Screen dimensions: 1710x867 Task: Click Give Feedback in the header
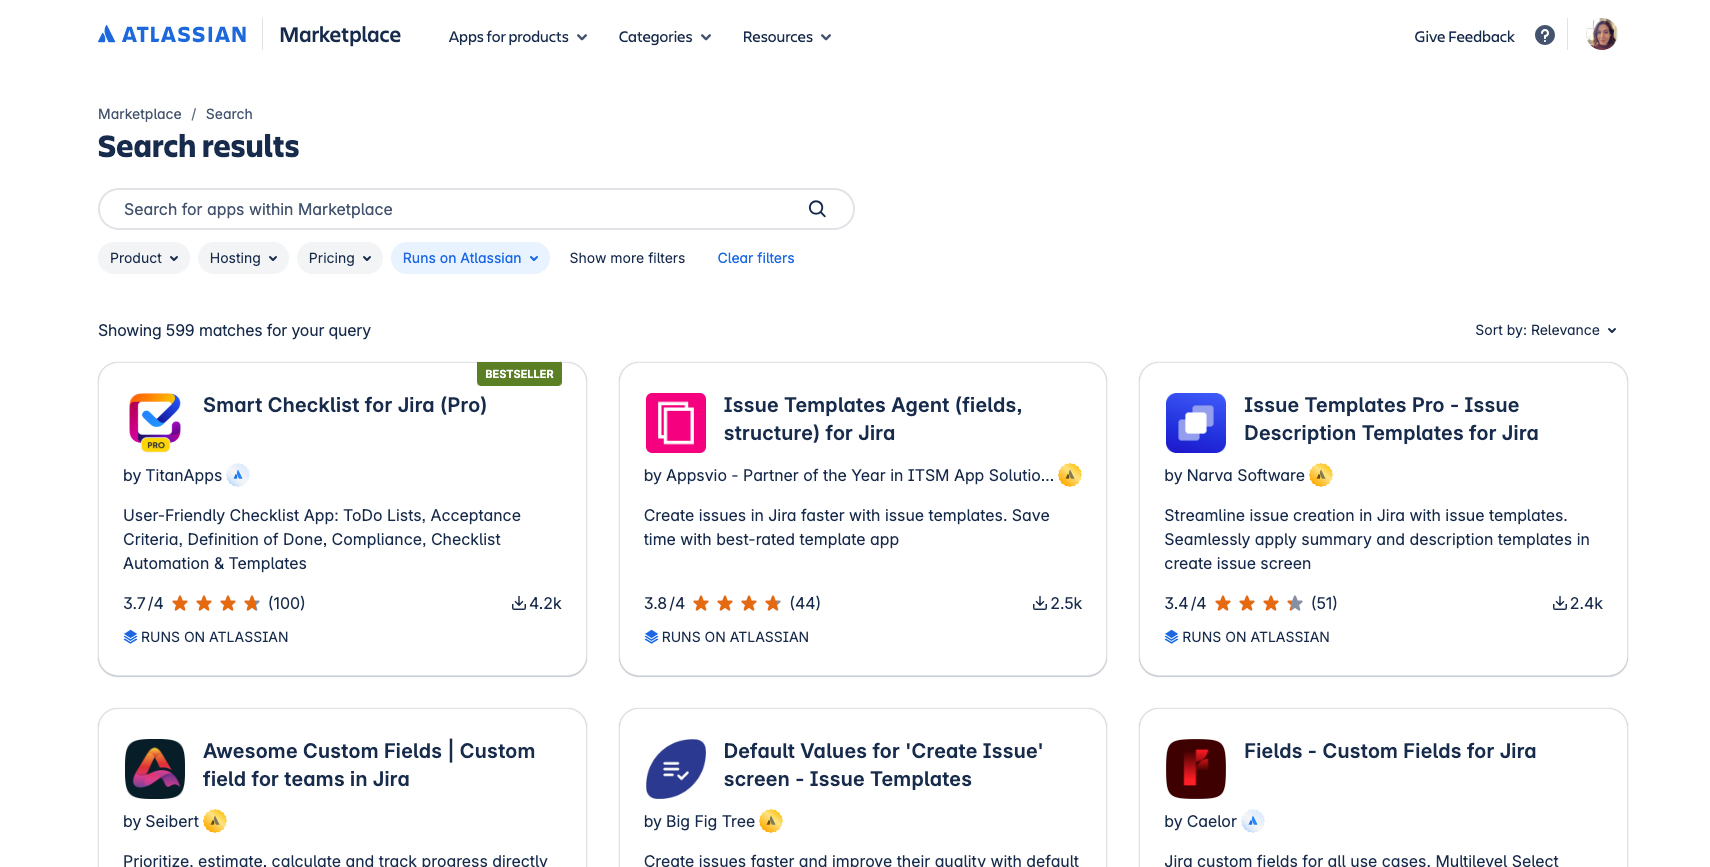pos(1463,35)
